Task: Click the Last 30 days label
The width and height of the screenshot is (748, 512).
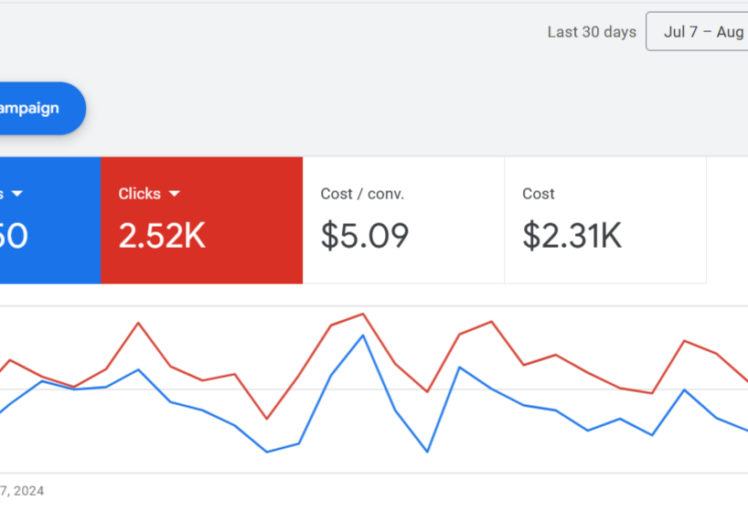Action: pos(591,32)
